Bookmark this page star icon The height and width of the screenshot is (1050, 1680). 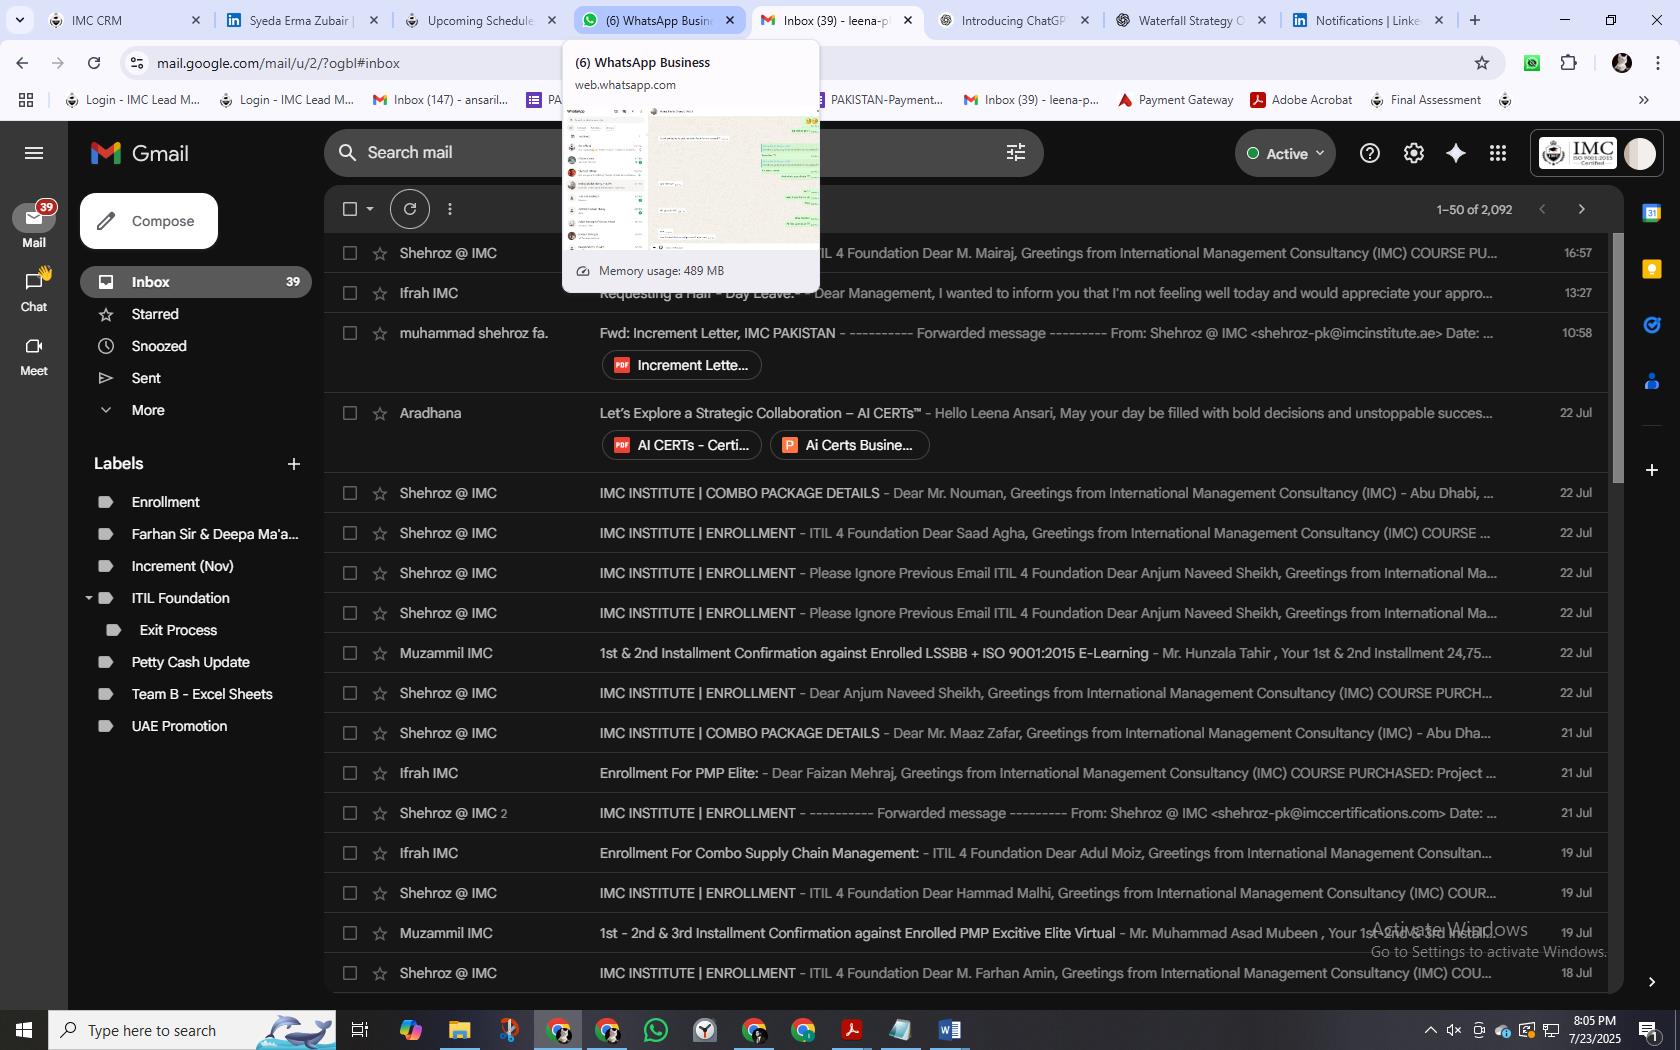pyautogui.click(x=1482, y=63)
